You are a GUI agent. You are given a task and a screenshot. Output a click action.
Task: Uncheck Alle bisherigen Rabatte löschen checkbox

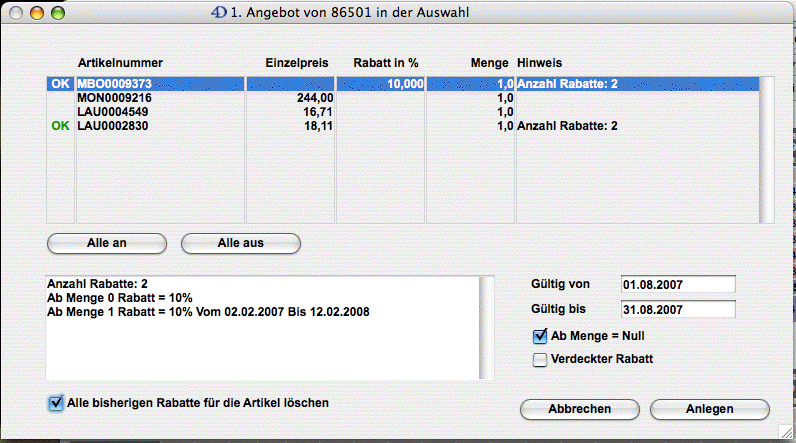[x=55, y=403]
